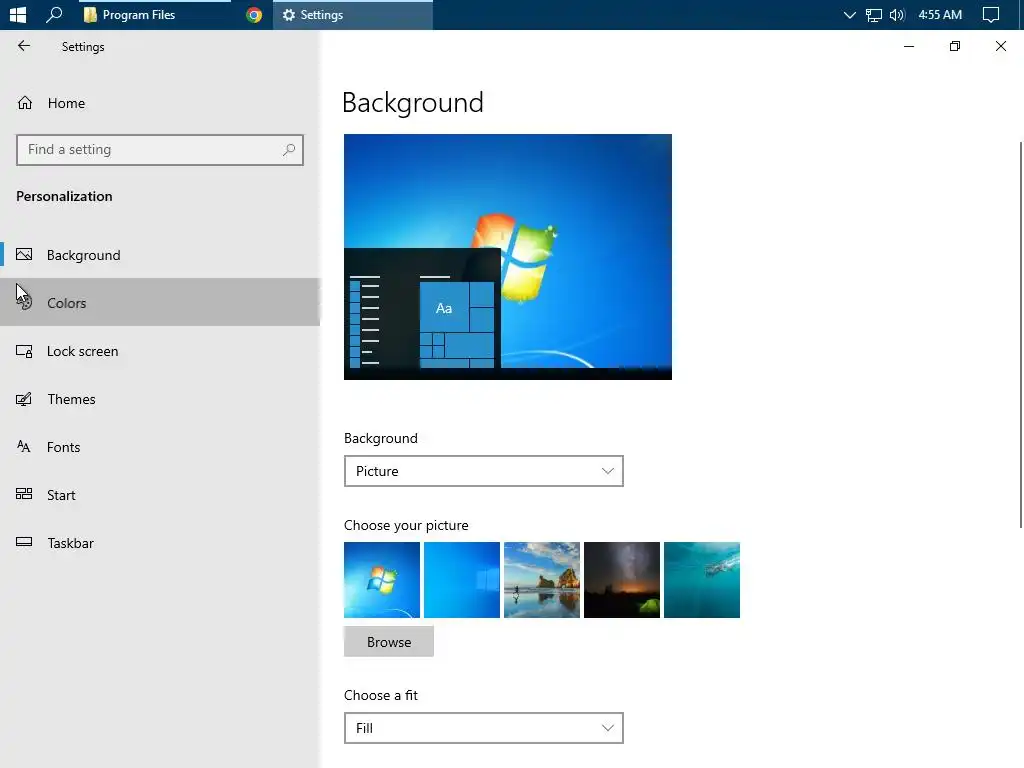
Task: Open the Fonts settings page
Action: click(x=160, y=447)
